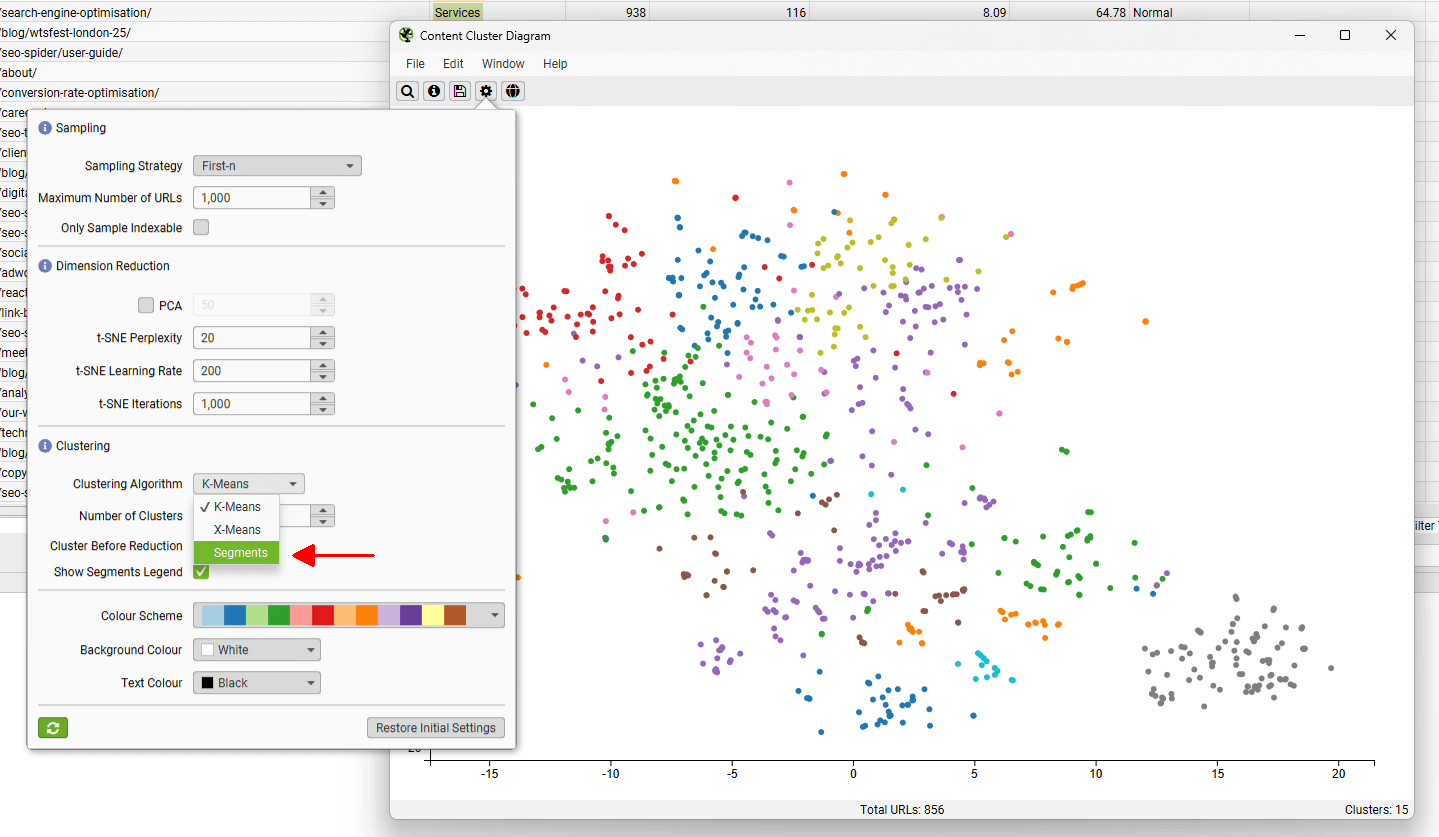Viewport: 1439px width, 837px height.
Task: Click the globe icon in the toolbar
Action: (512, 91)
